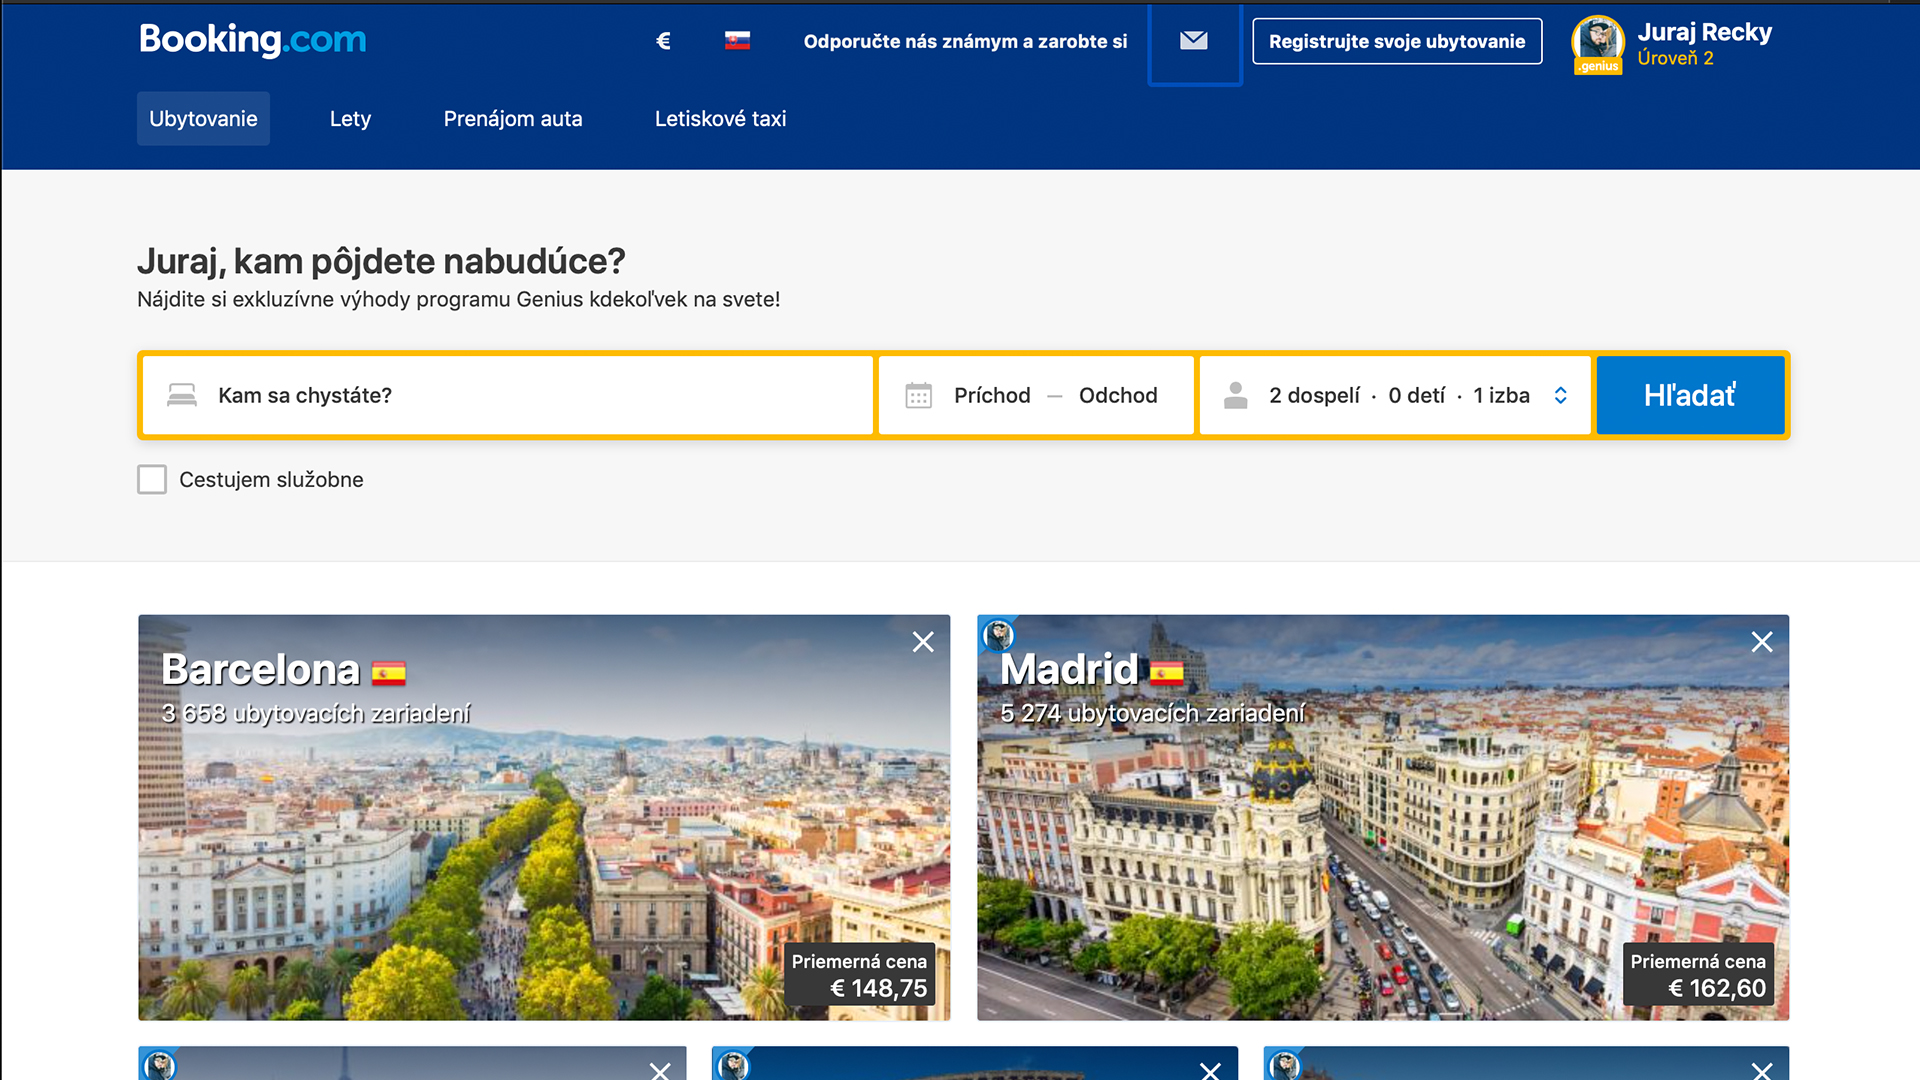The width and height of the screenshot is (1920, 1080).
Task: Click the 5 274 ubytovacích zariadení text
Action: (1152, 713)
